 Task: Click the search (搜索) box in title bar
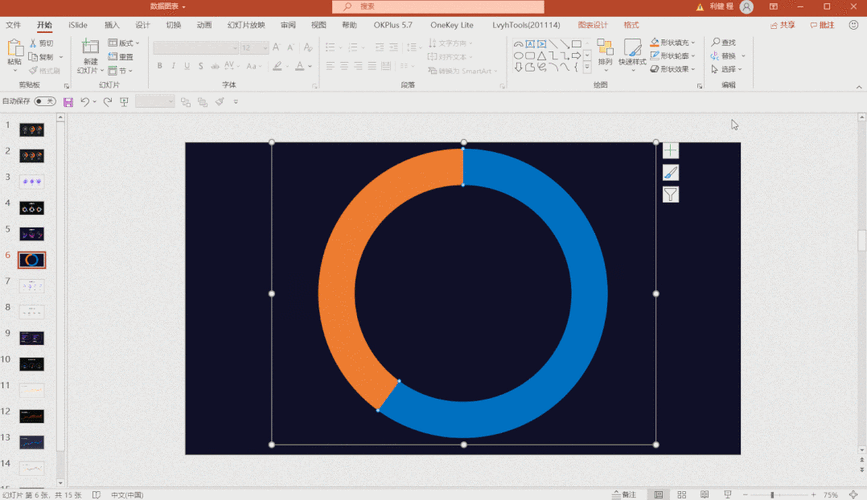click(438, 7)
